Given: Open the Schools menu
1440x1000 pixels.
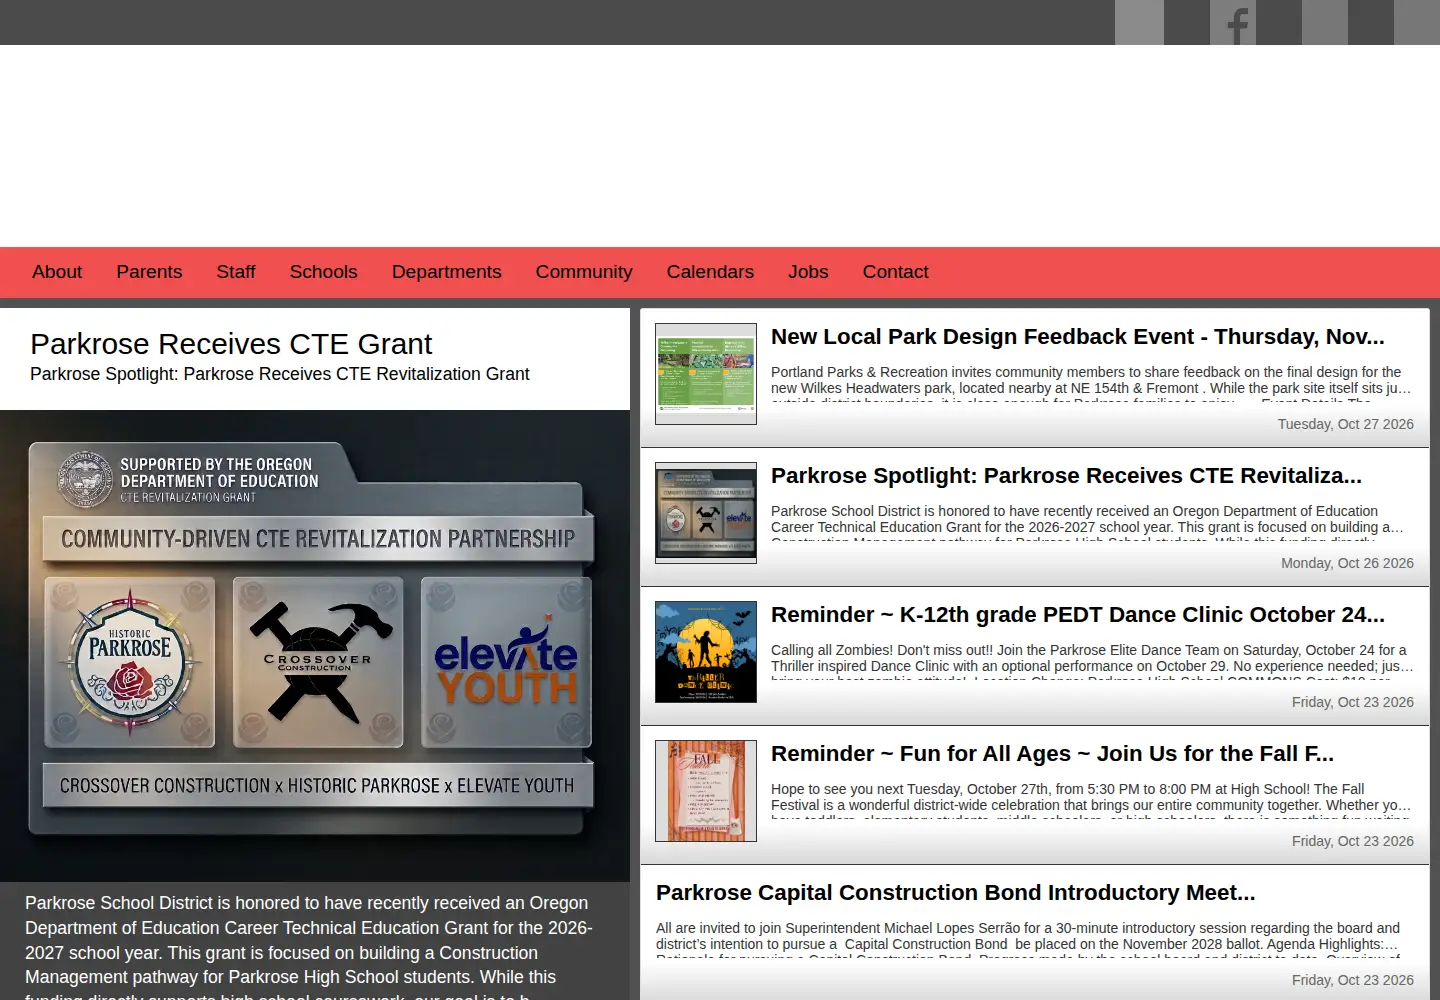Looking at the screenshot, I should click(x=323, y=272).
